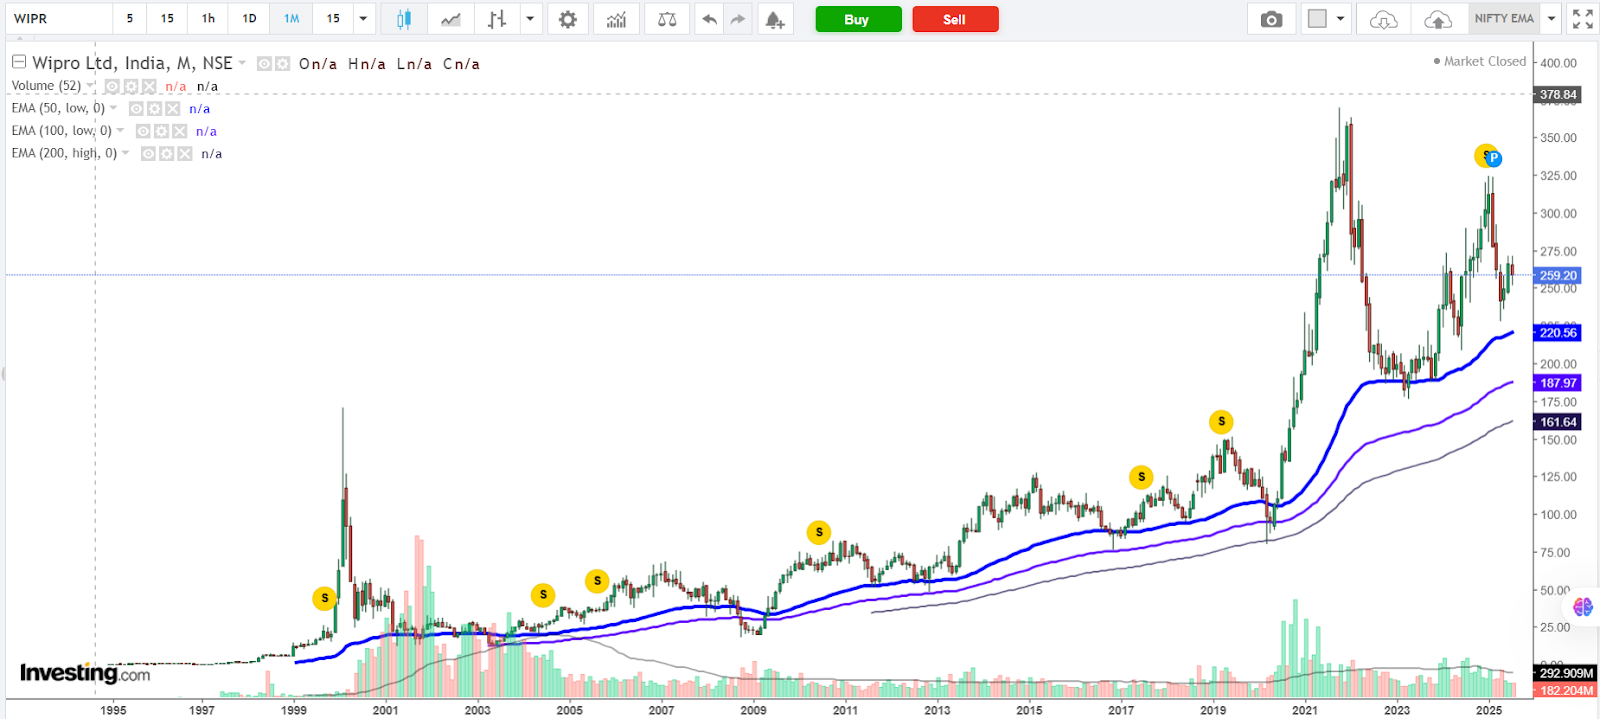The image size is (1600, 719).
Task: Open the Wipro Ltd title dropdown arrow
Action: click(242, 63)
